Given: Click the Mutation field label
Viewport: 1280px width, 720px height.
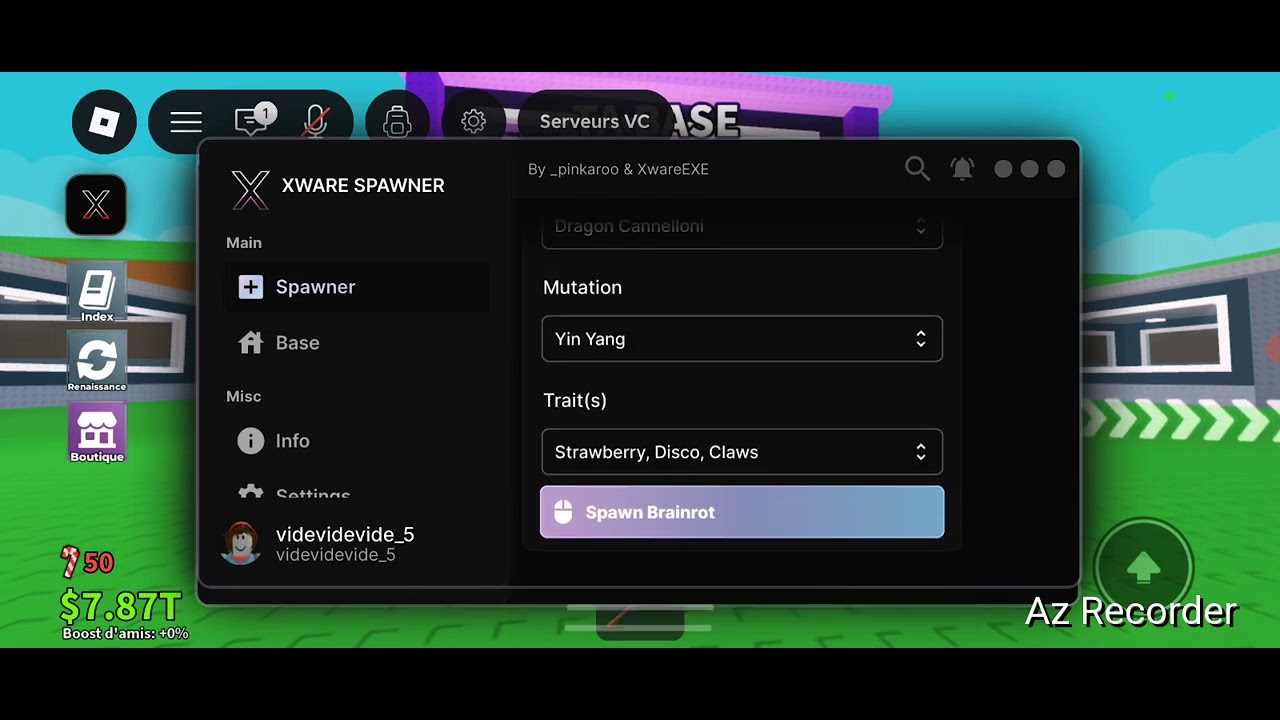Looking at the screenshot, I should (x=582, y=287).
